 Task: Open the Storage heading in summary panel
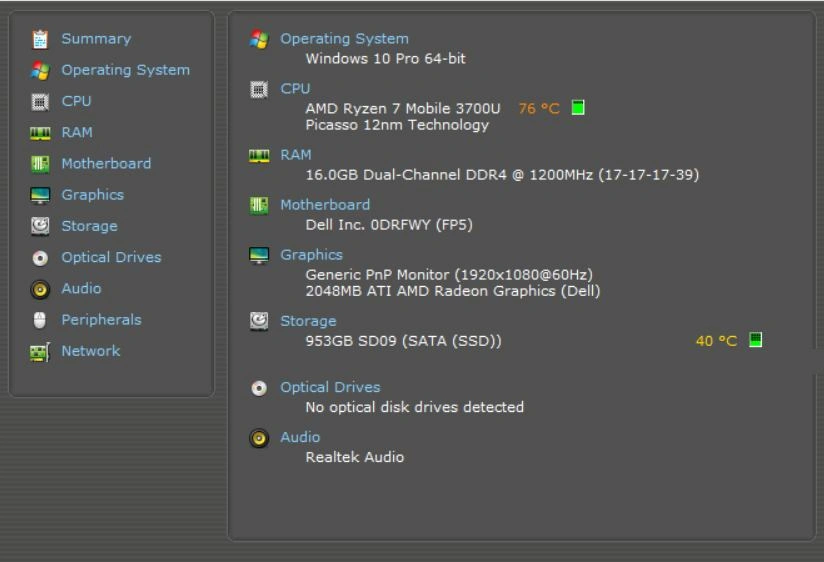pos(308,321)
